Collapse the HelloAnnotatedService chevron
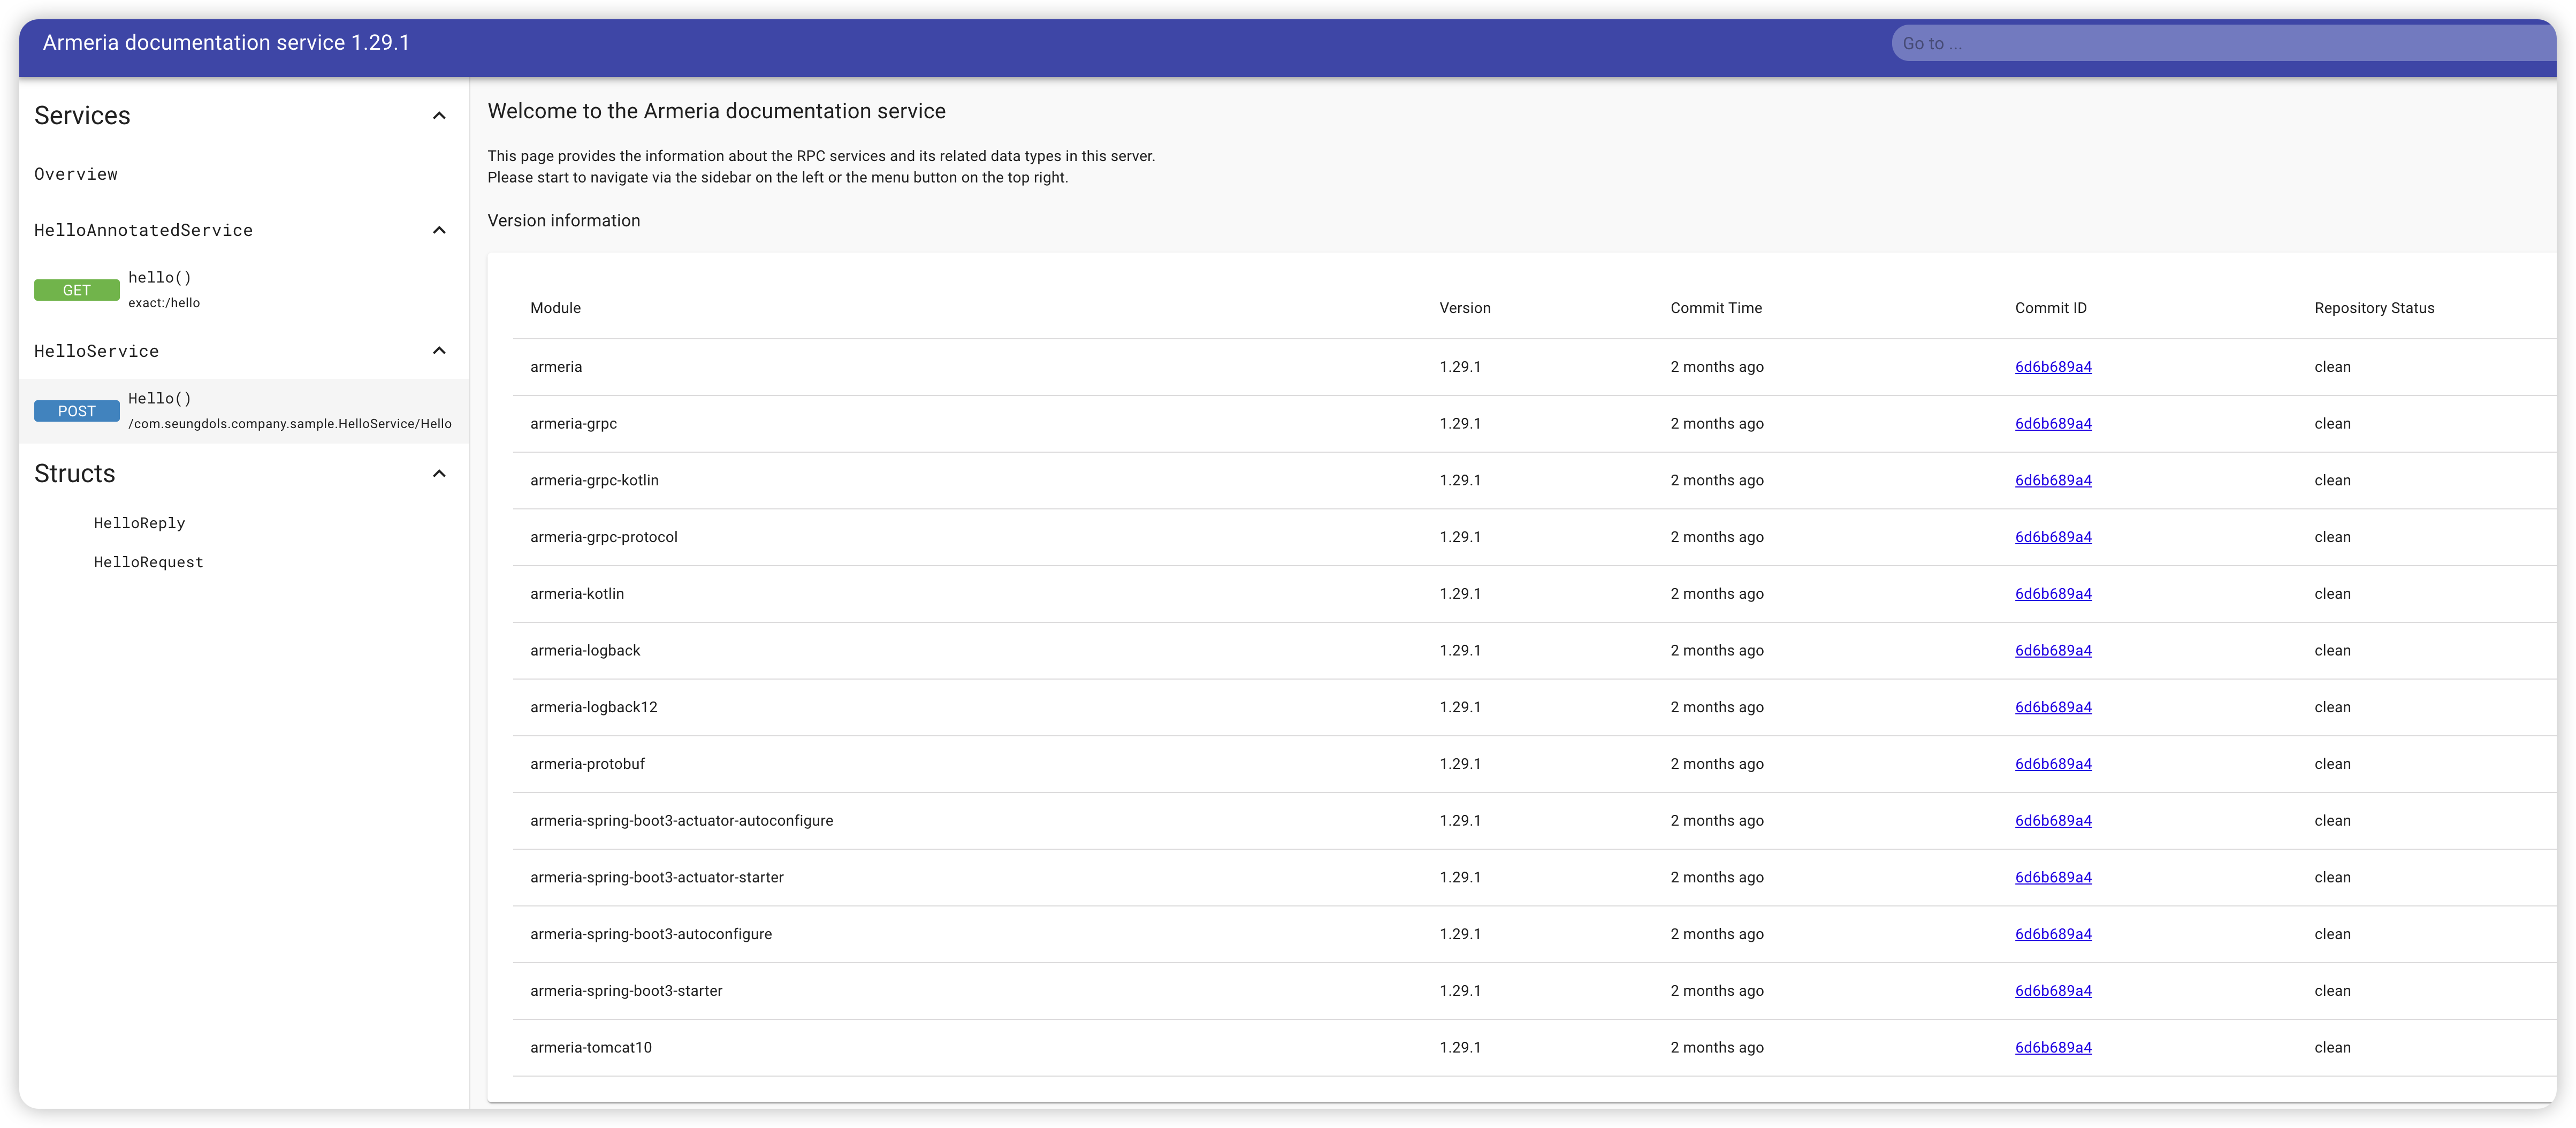Screen dimensions: 2576x1128 [x=439, y=230]
